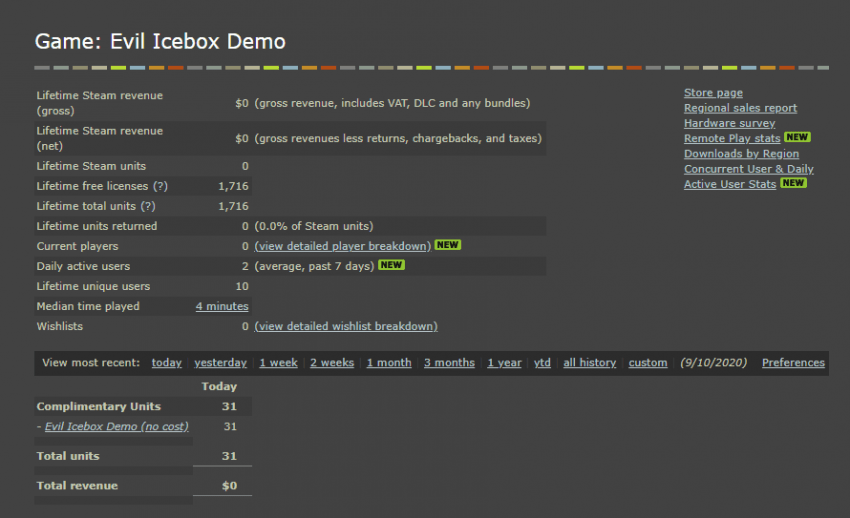
Task: Click the (0.0% of Steam units) text
Action: (314, 226)
